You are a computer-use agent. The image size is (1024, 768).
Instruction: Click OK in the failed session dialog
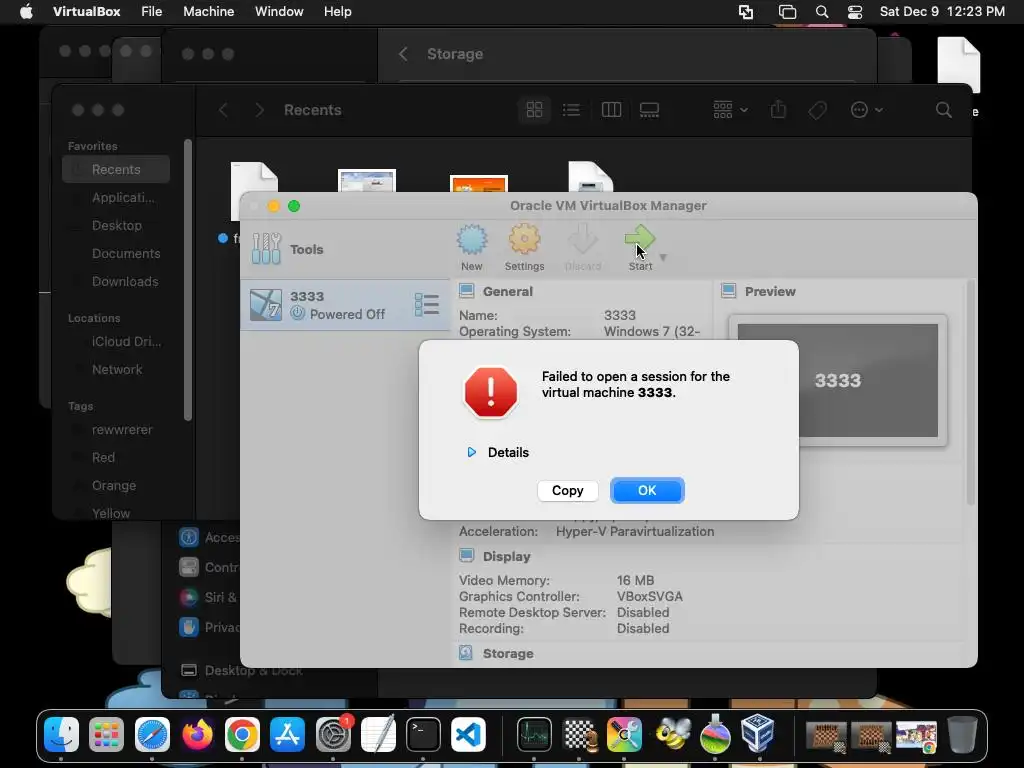coord(647,490)
